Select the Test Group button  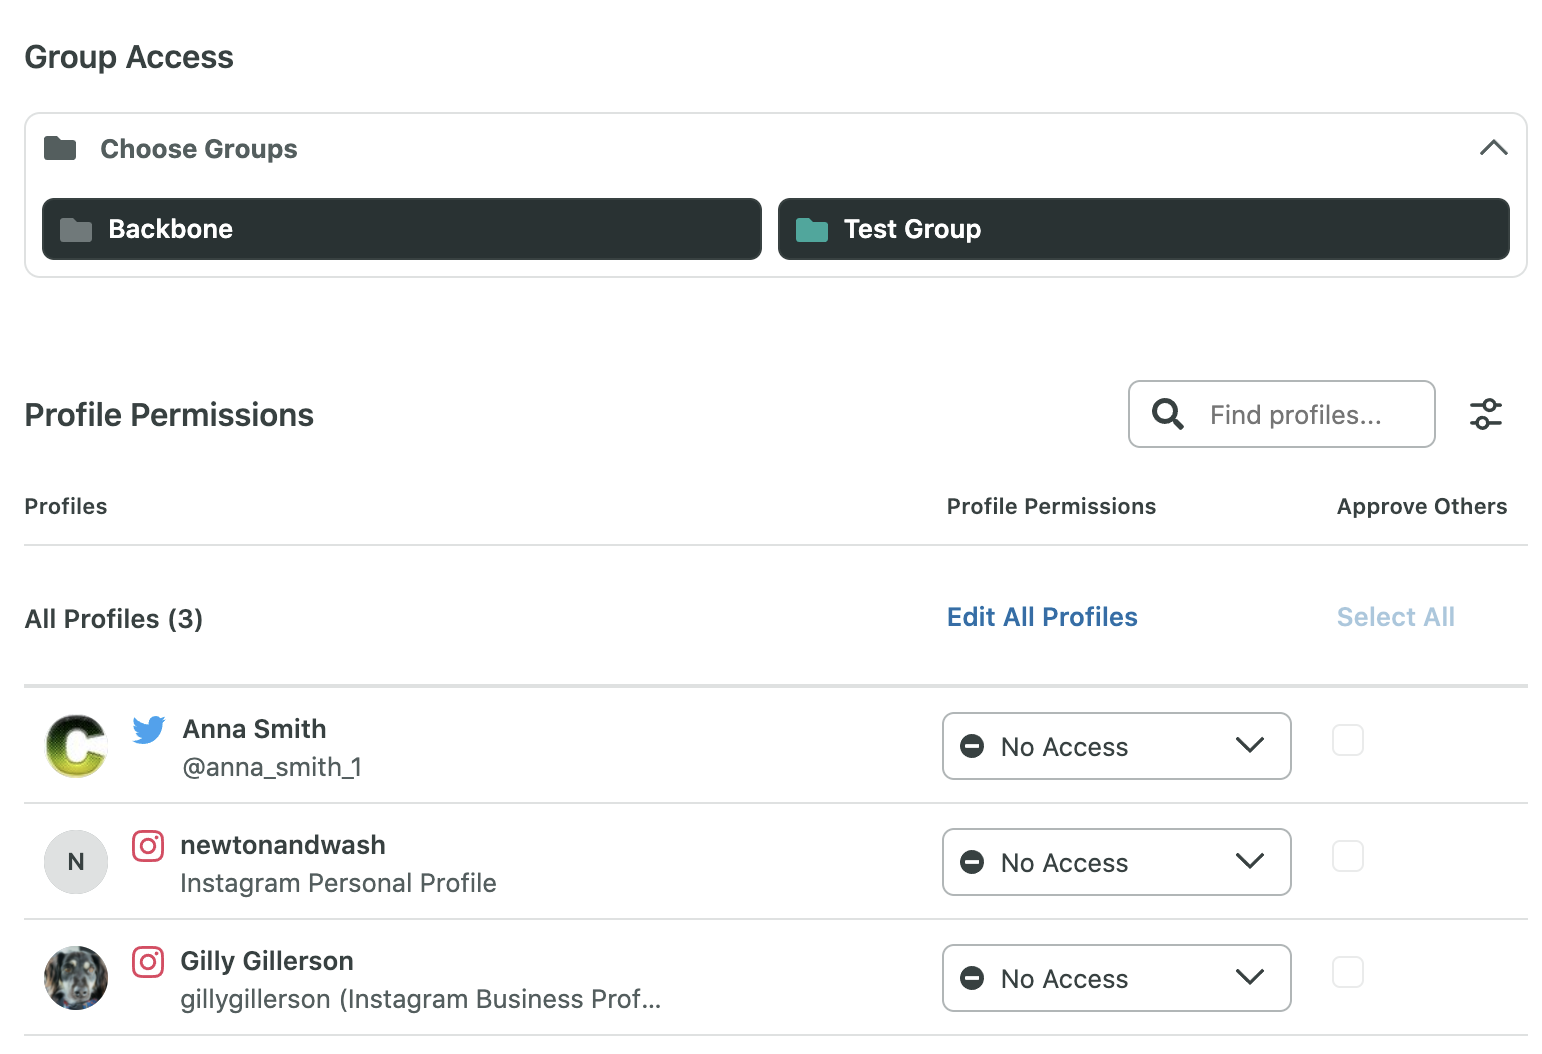pos(1144,229)
